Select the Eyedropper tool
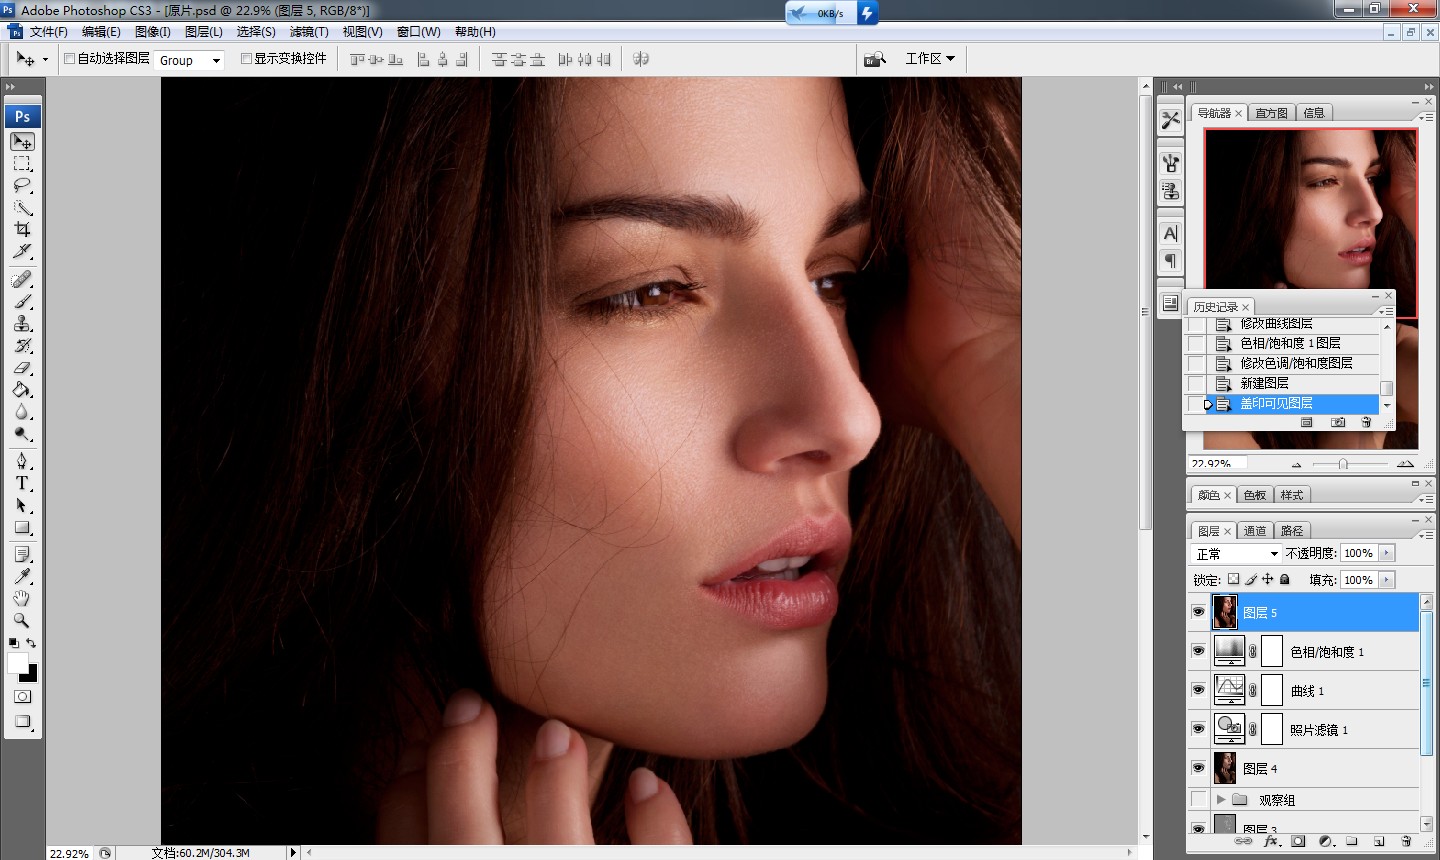Image resolution: width=1440 pixels, height=860 pixels. 22,577
